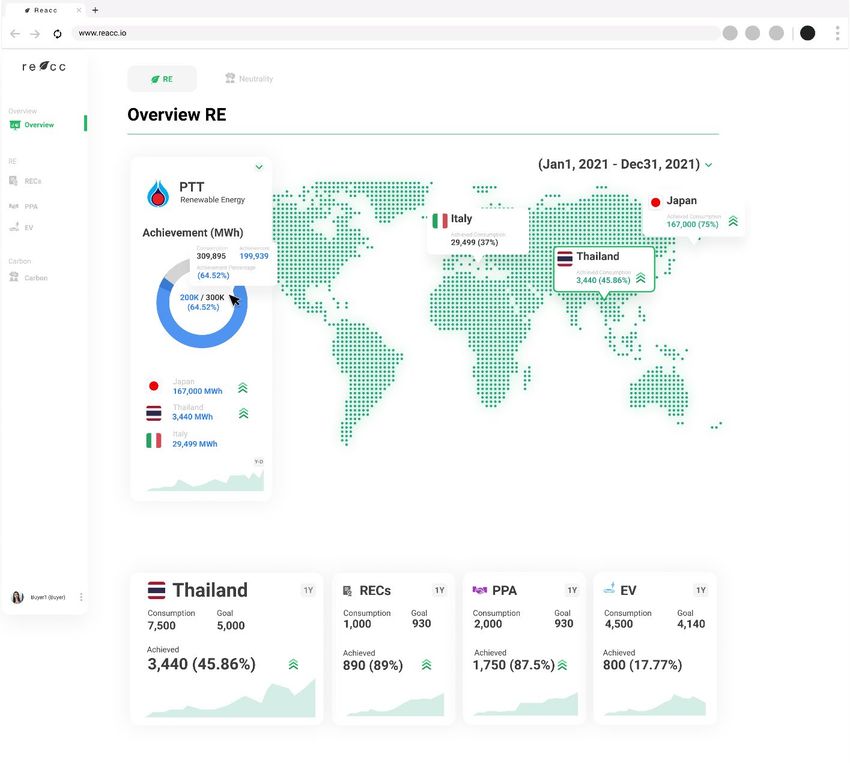850x763 pixels.
Task: Switch to the Neutrality tab
Action: [249, 79]
